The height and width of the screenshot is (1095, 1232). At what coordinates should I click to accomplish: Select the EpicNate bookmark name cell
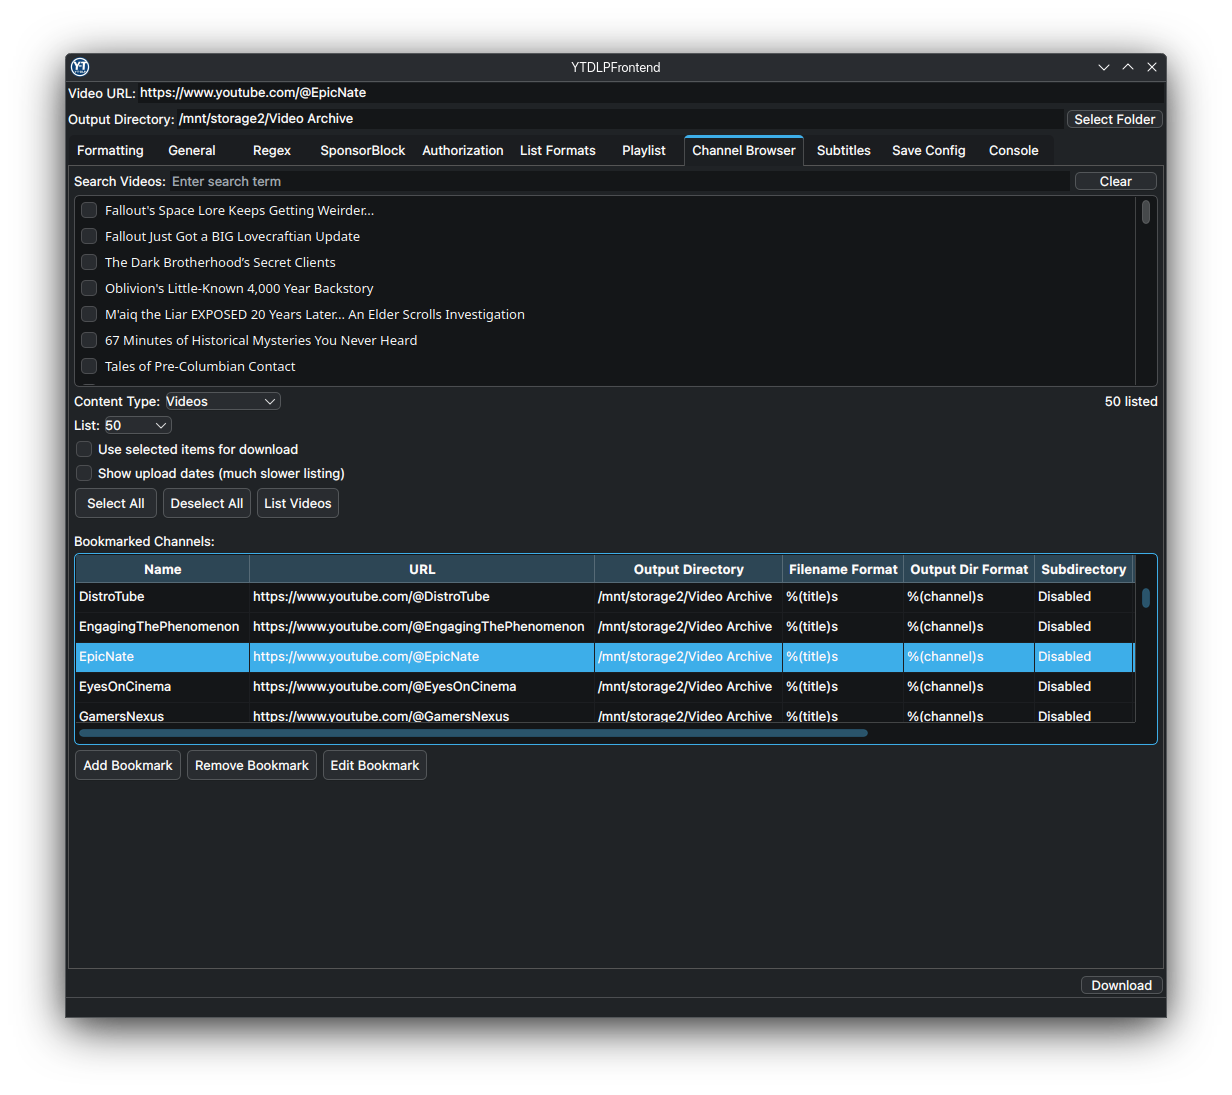[x=162, y=656]
